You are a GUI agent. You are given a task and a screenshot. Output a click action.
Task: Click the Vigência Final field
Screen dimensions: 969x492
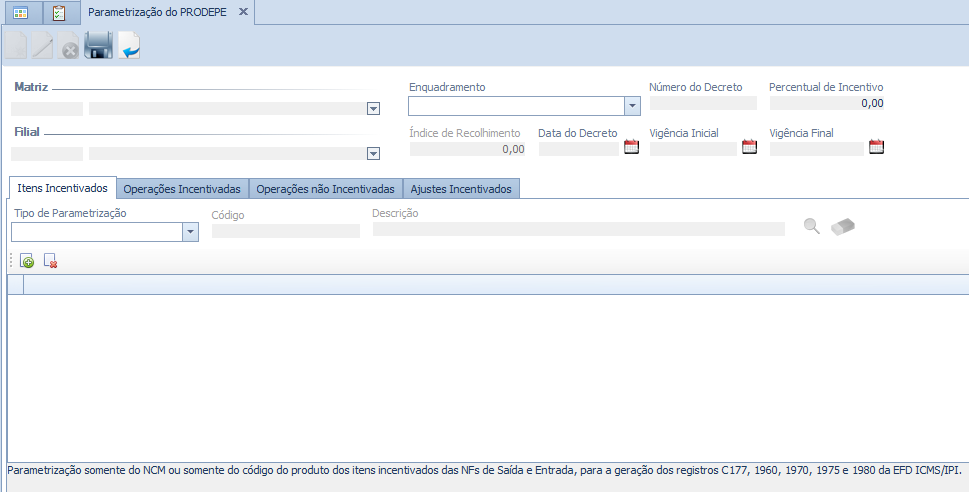click(817, 149)
